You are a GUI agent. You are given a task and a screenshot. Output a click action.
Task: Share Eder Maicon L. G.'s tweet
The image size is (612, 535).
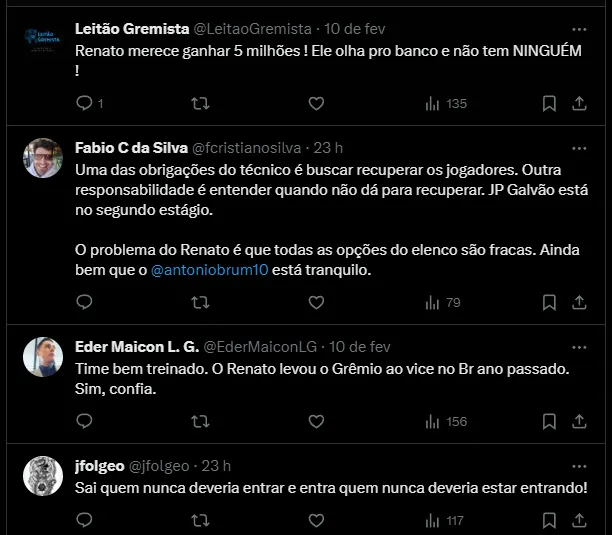point(579,421)
